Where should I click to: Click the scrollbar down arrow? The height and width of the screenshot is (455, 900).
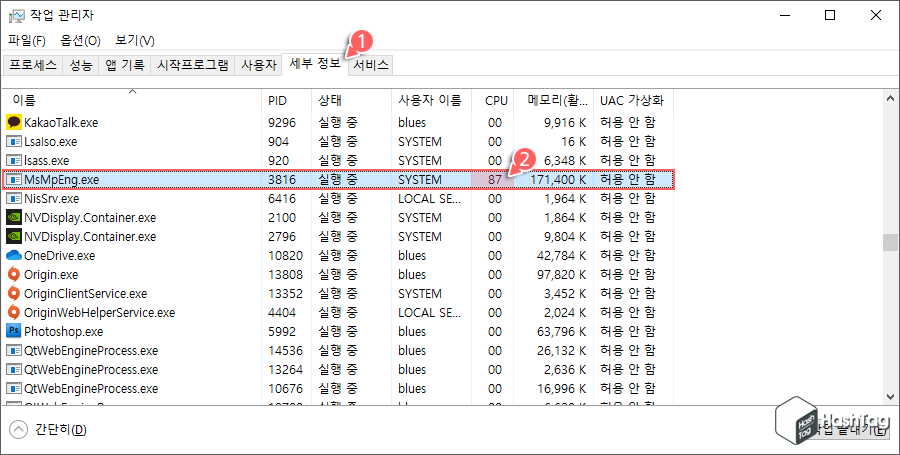pyautogui.click(x=890, y=396)
